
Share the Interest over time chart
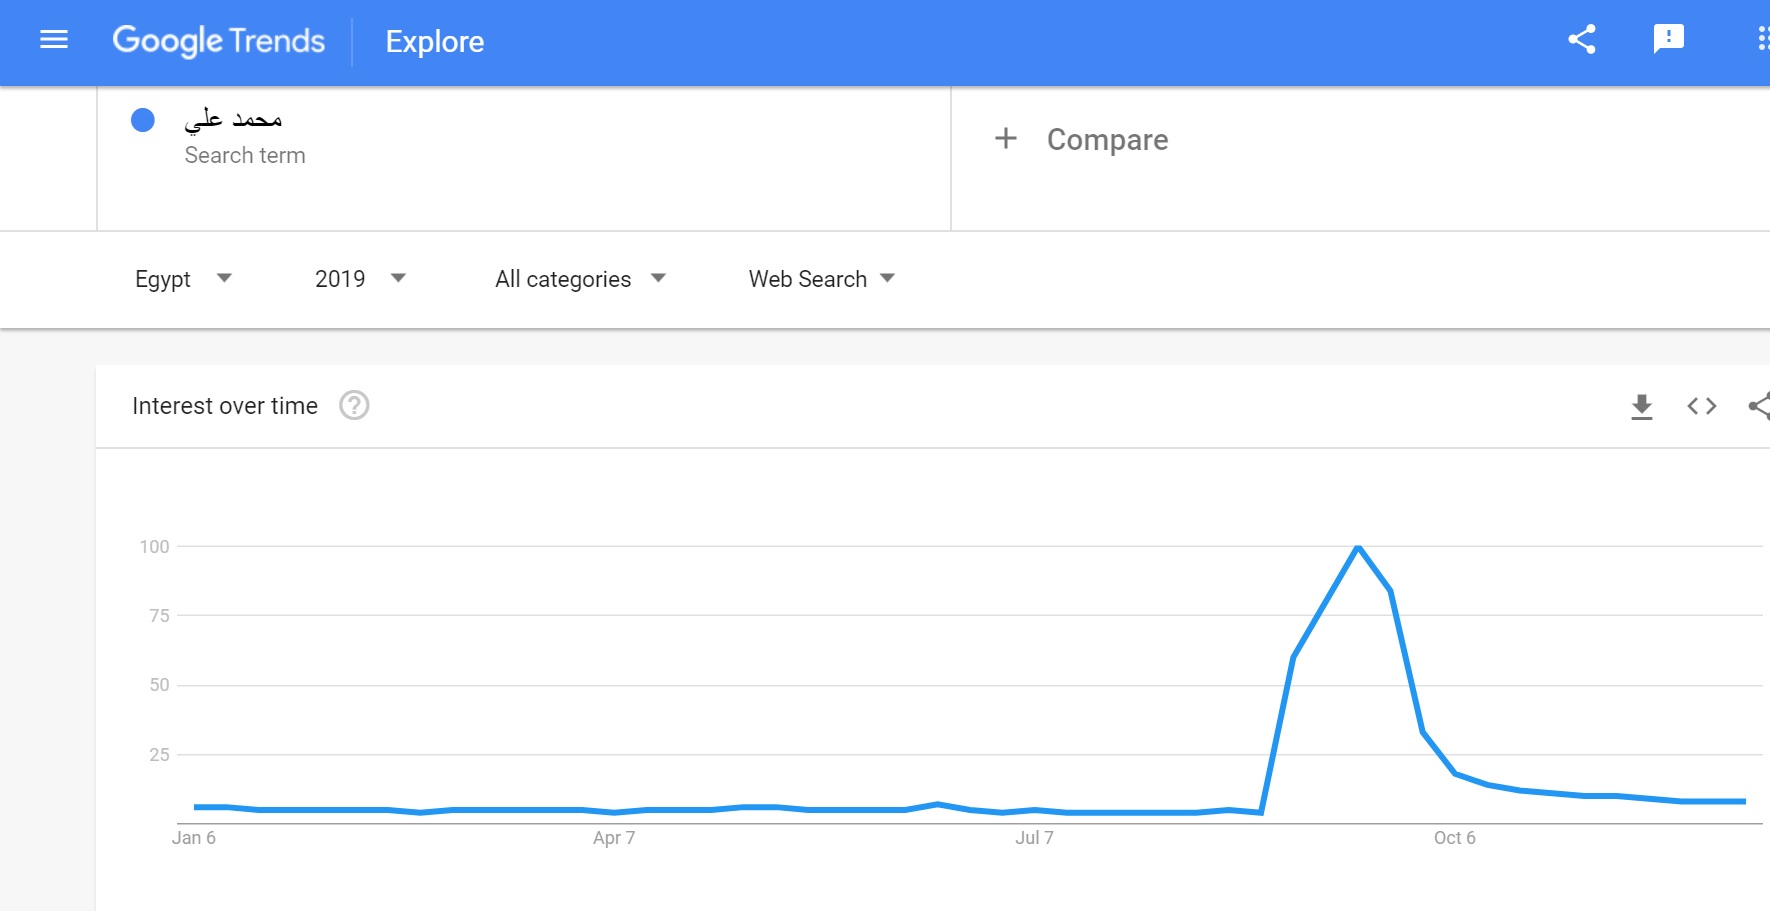coord(1759,406)
